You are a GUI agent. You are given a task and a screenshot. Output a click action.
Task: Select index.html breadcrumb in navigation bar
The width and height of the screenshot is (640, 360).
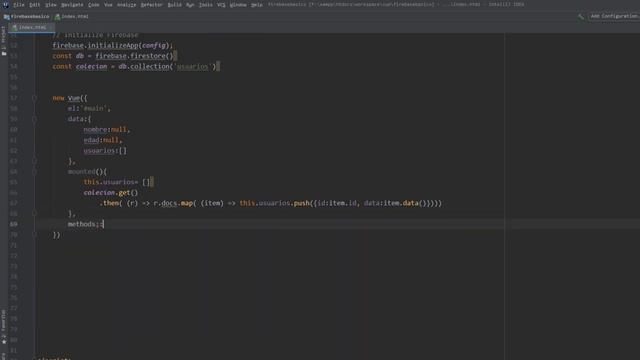click(72, 17)
